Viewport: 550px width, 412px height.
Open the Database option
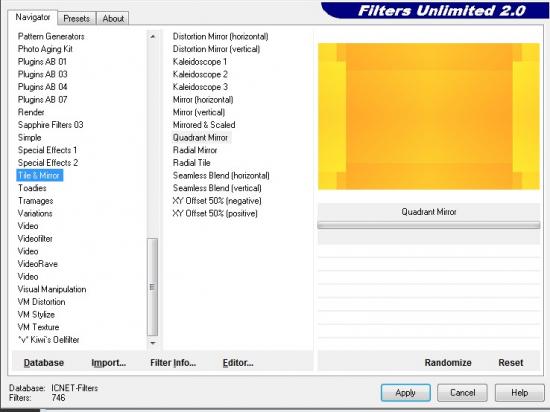point(44,363)
